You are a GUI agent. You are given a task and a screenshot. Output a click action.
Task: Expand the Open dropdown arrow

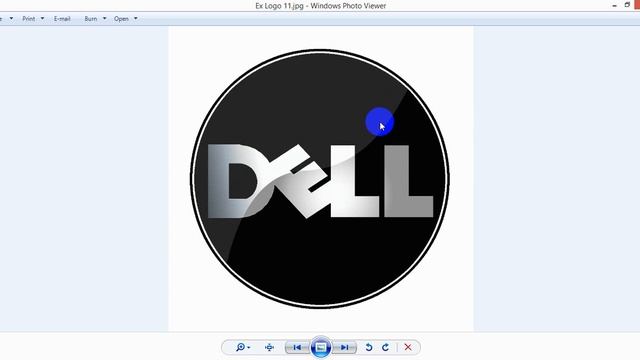[x=136, y=19]
